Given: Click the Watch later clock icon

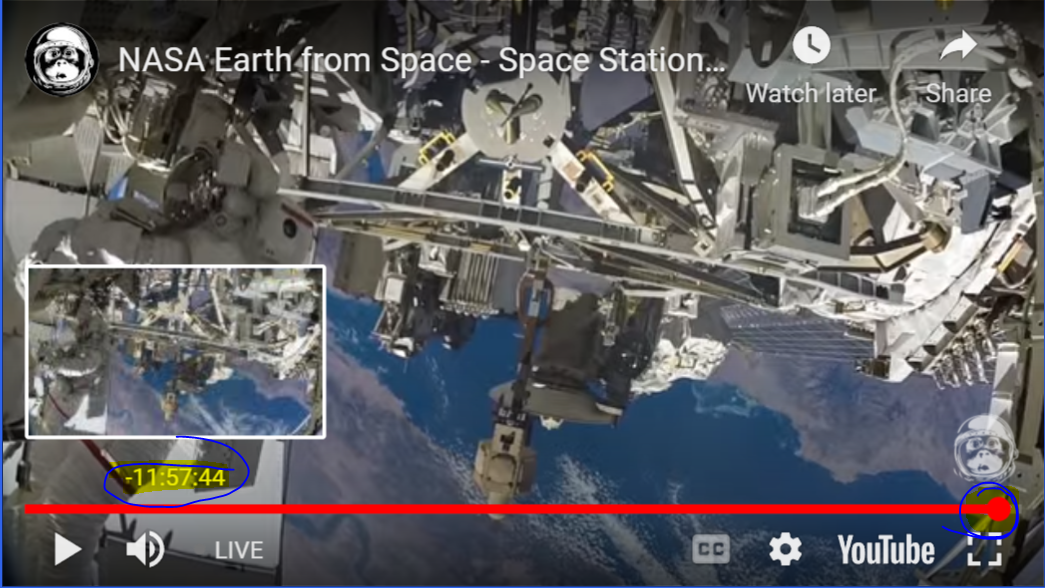Looking at the screenshot, I should [x=811, y=45].
